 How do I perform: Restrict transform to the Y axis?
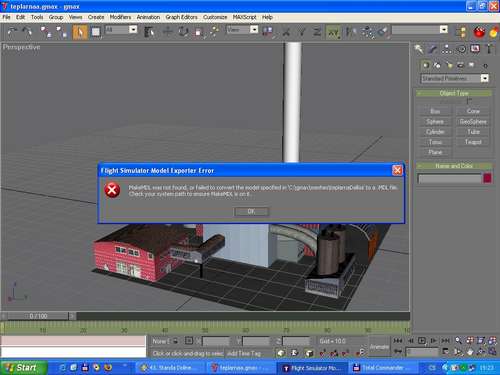302,32
